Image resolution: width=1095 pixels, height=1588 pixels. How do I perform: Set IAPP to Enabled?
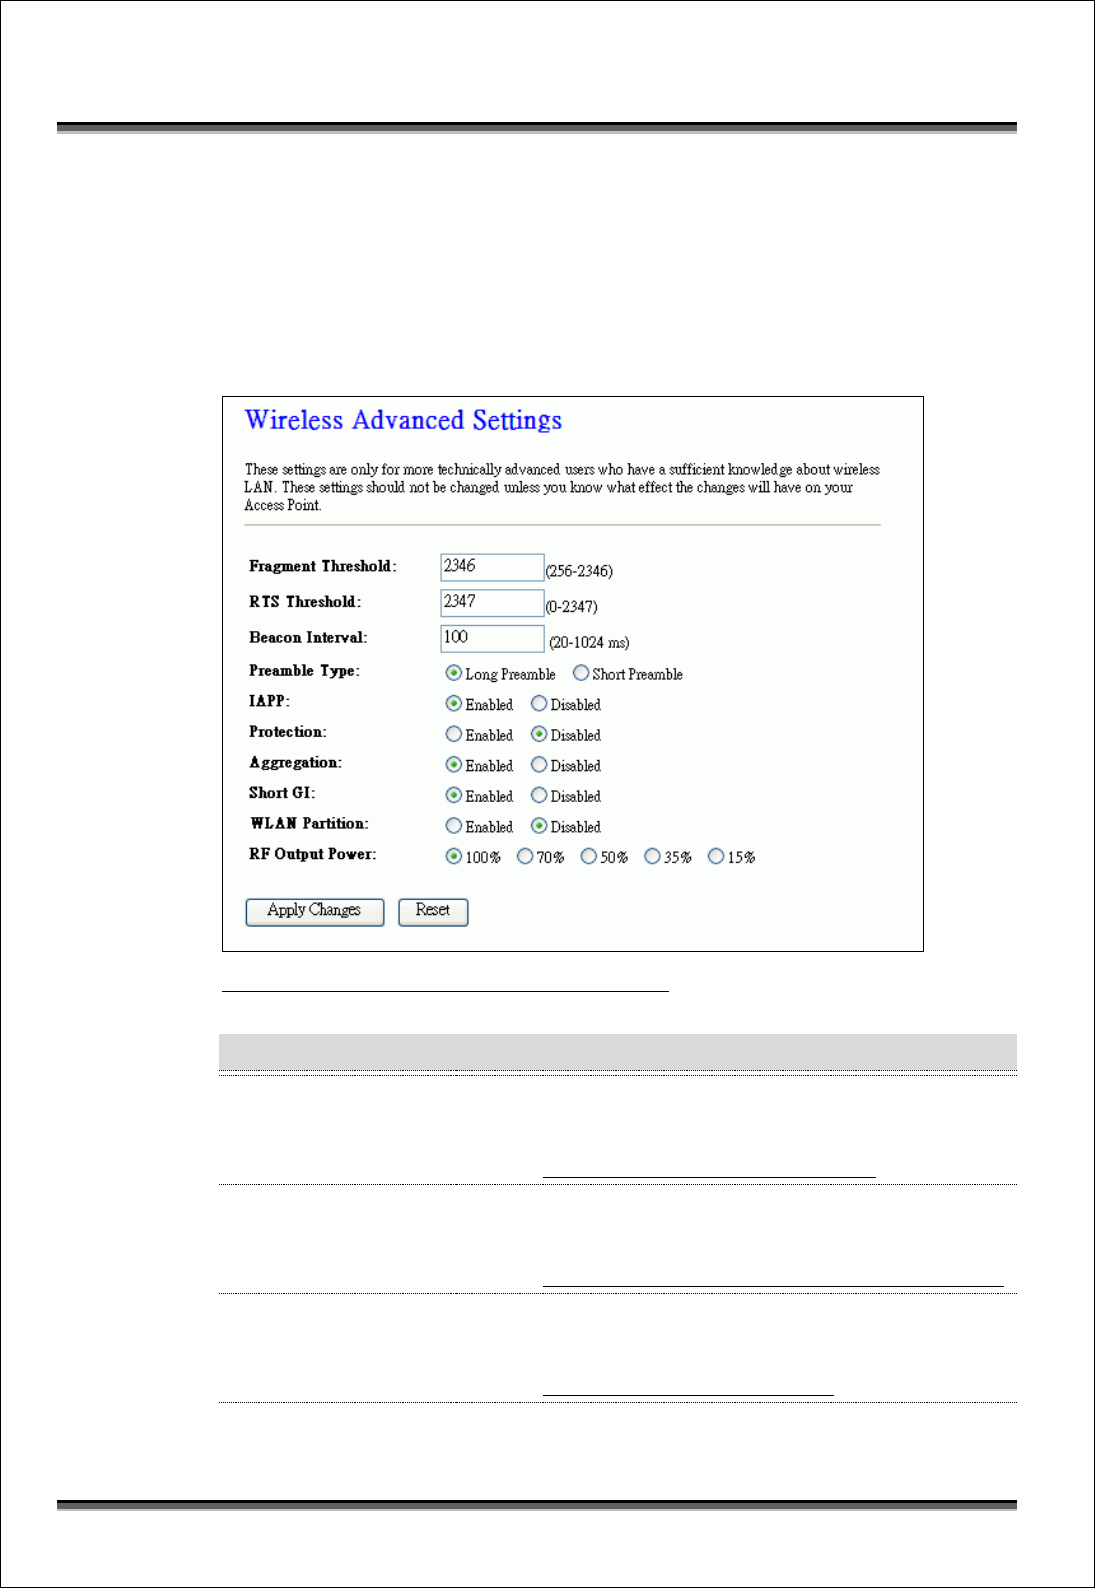(454, 704)
